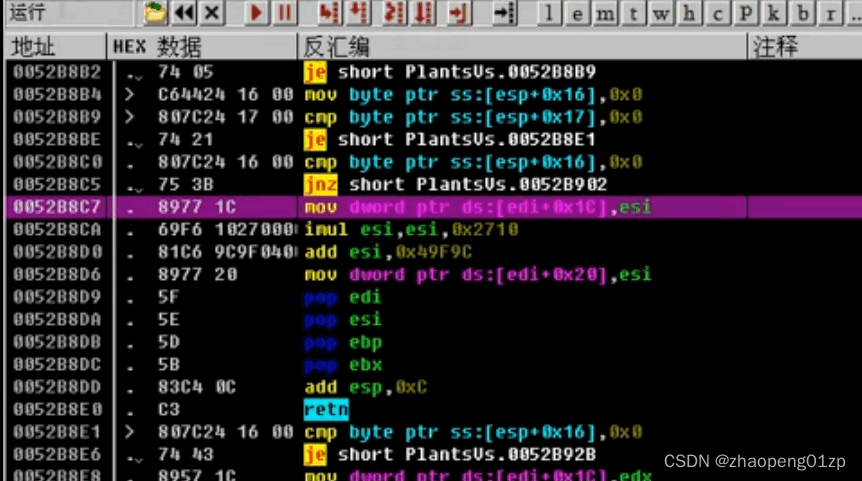Screen dimensions: 862x481
Task: Select je short PlantsVs.0052B8B9 instruction
Action: [x=450, y=72]
